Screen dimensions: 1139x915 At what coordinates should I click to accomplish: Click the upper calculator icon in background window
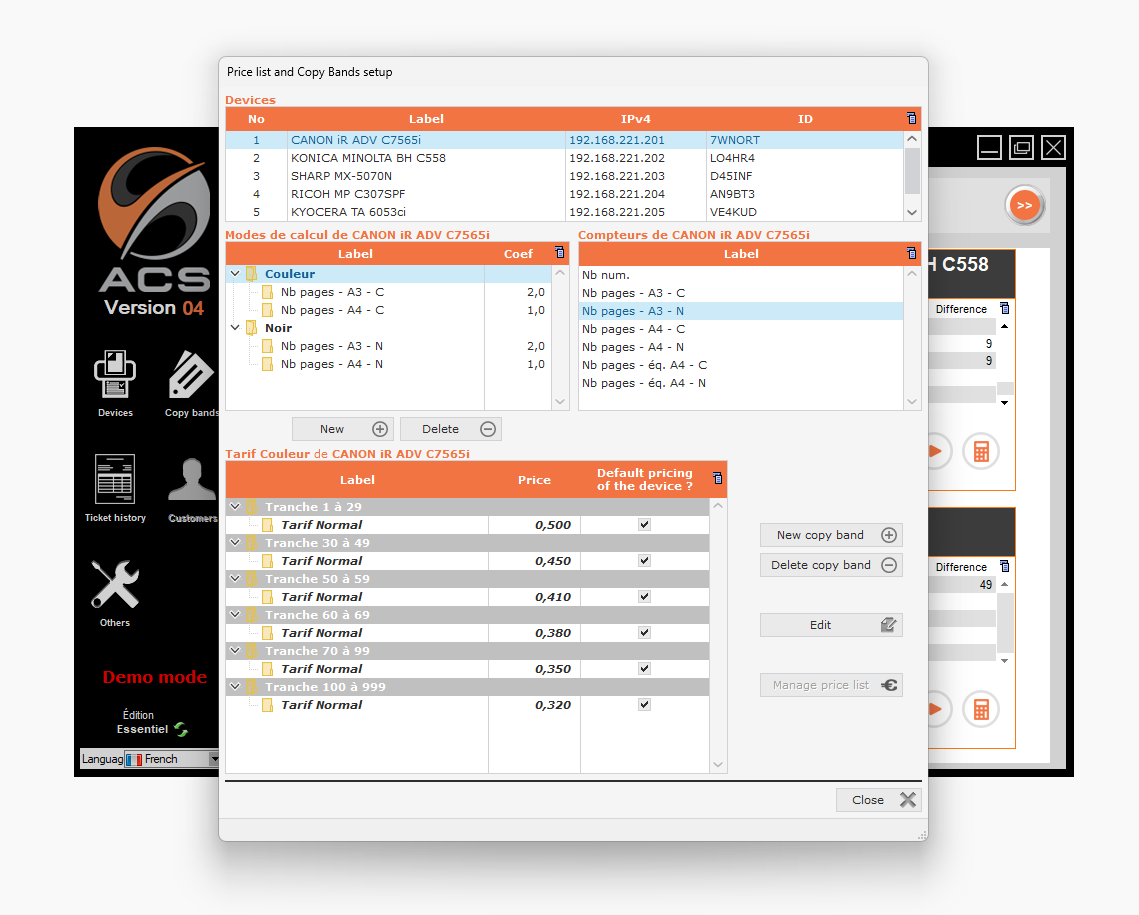[x=981, y=451]
